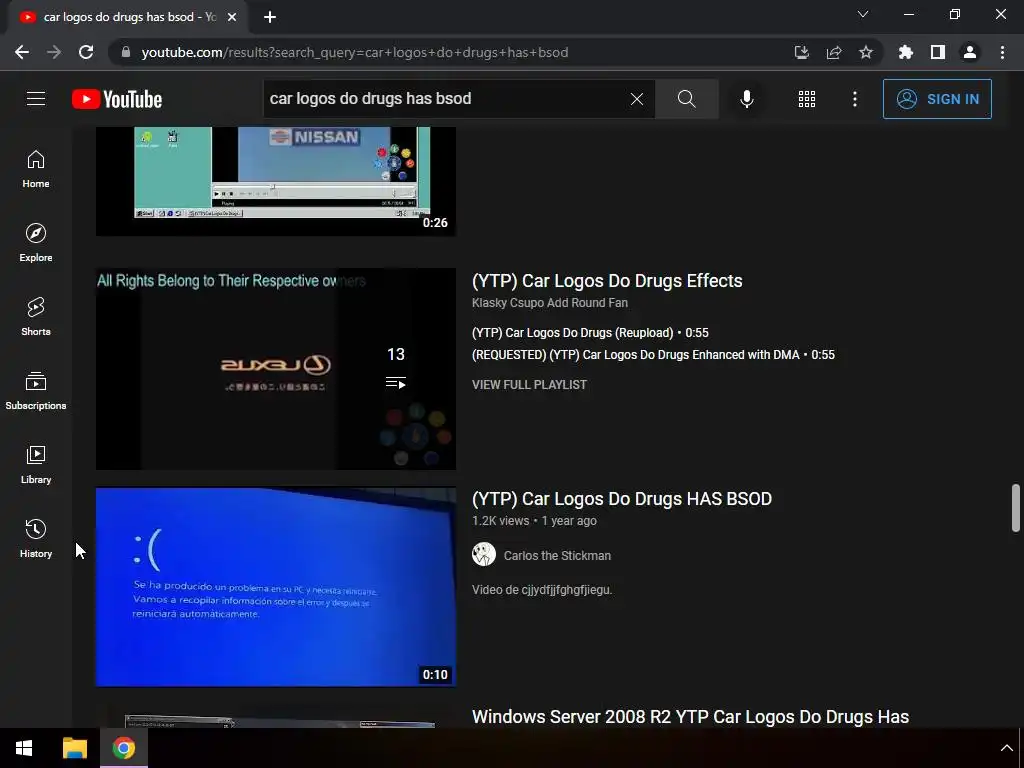Screen dimensions: 1024x768
Task: Select the car logos do drugs tab
Action: point(127,17)
